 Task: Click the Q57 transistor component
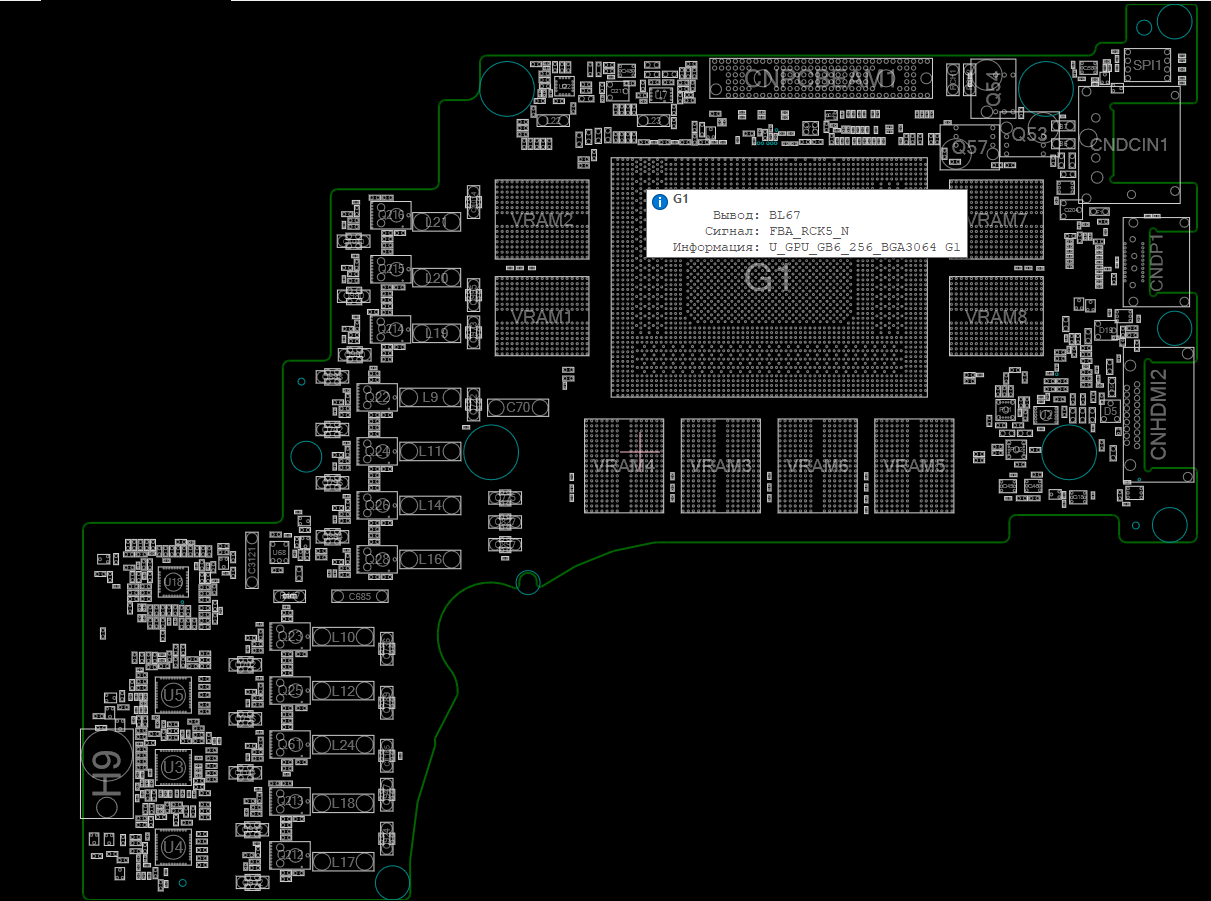click(968, 148)
